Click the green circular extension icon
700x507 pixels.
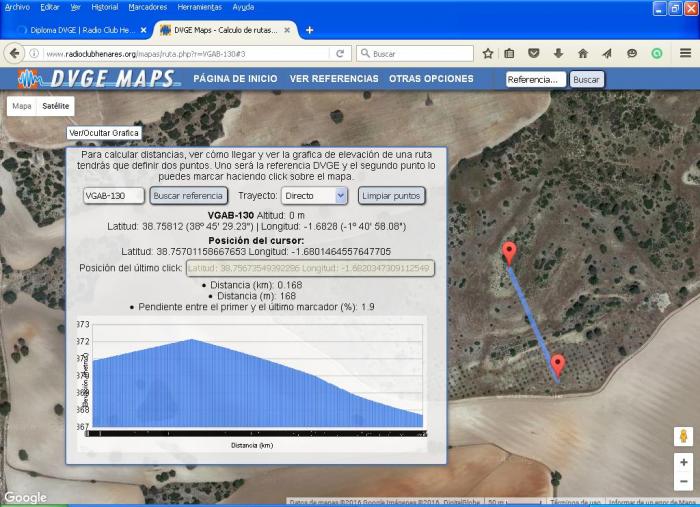(x=657, y=54)
